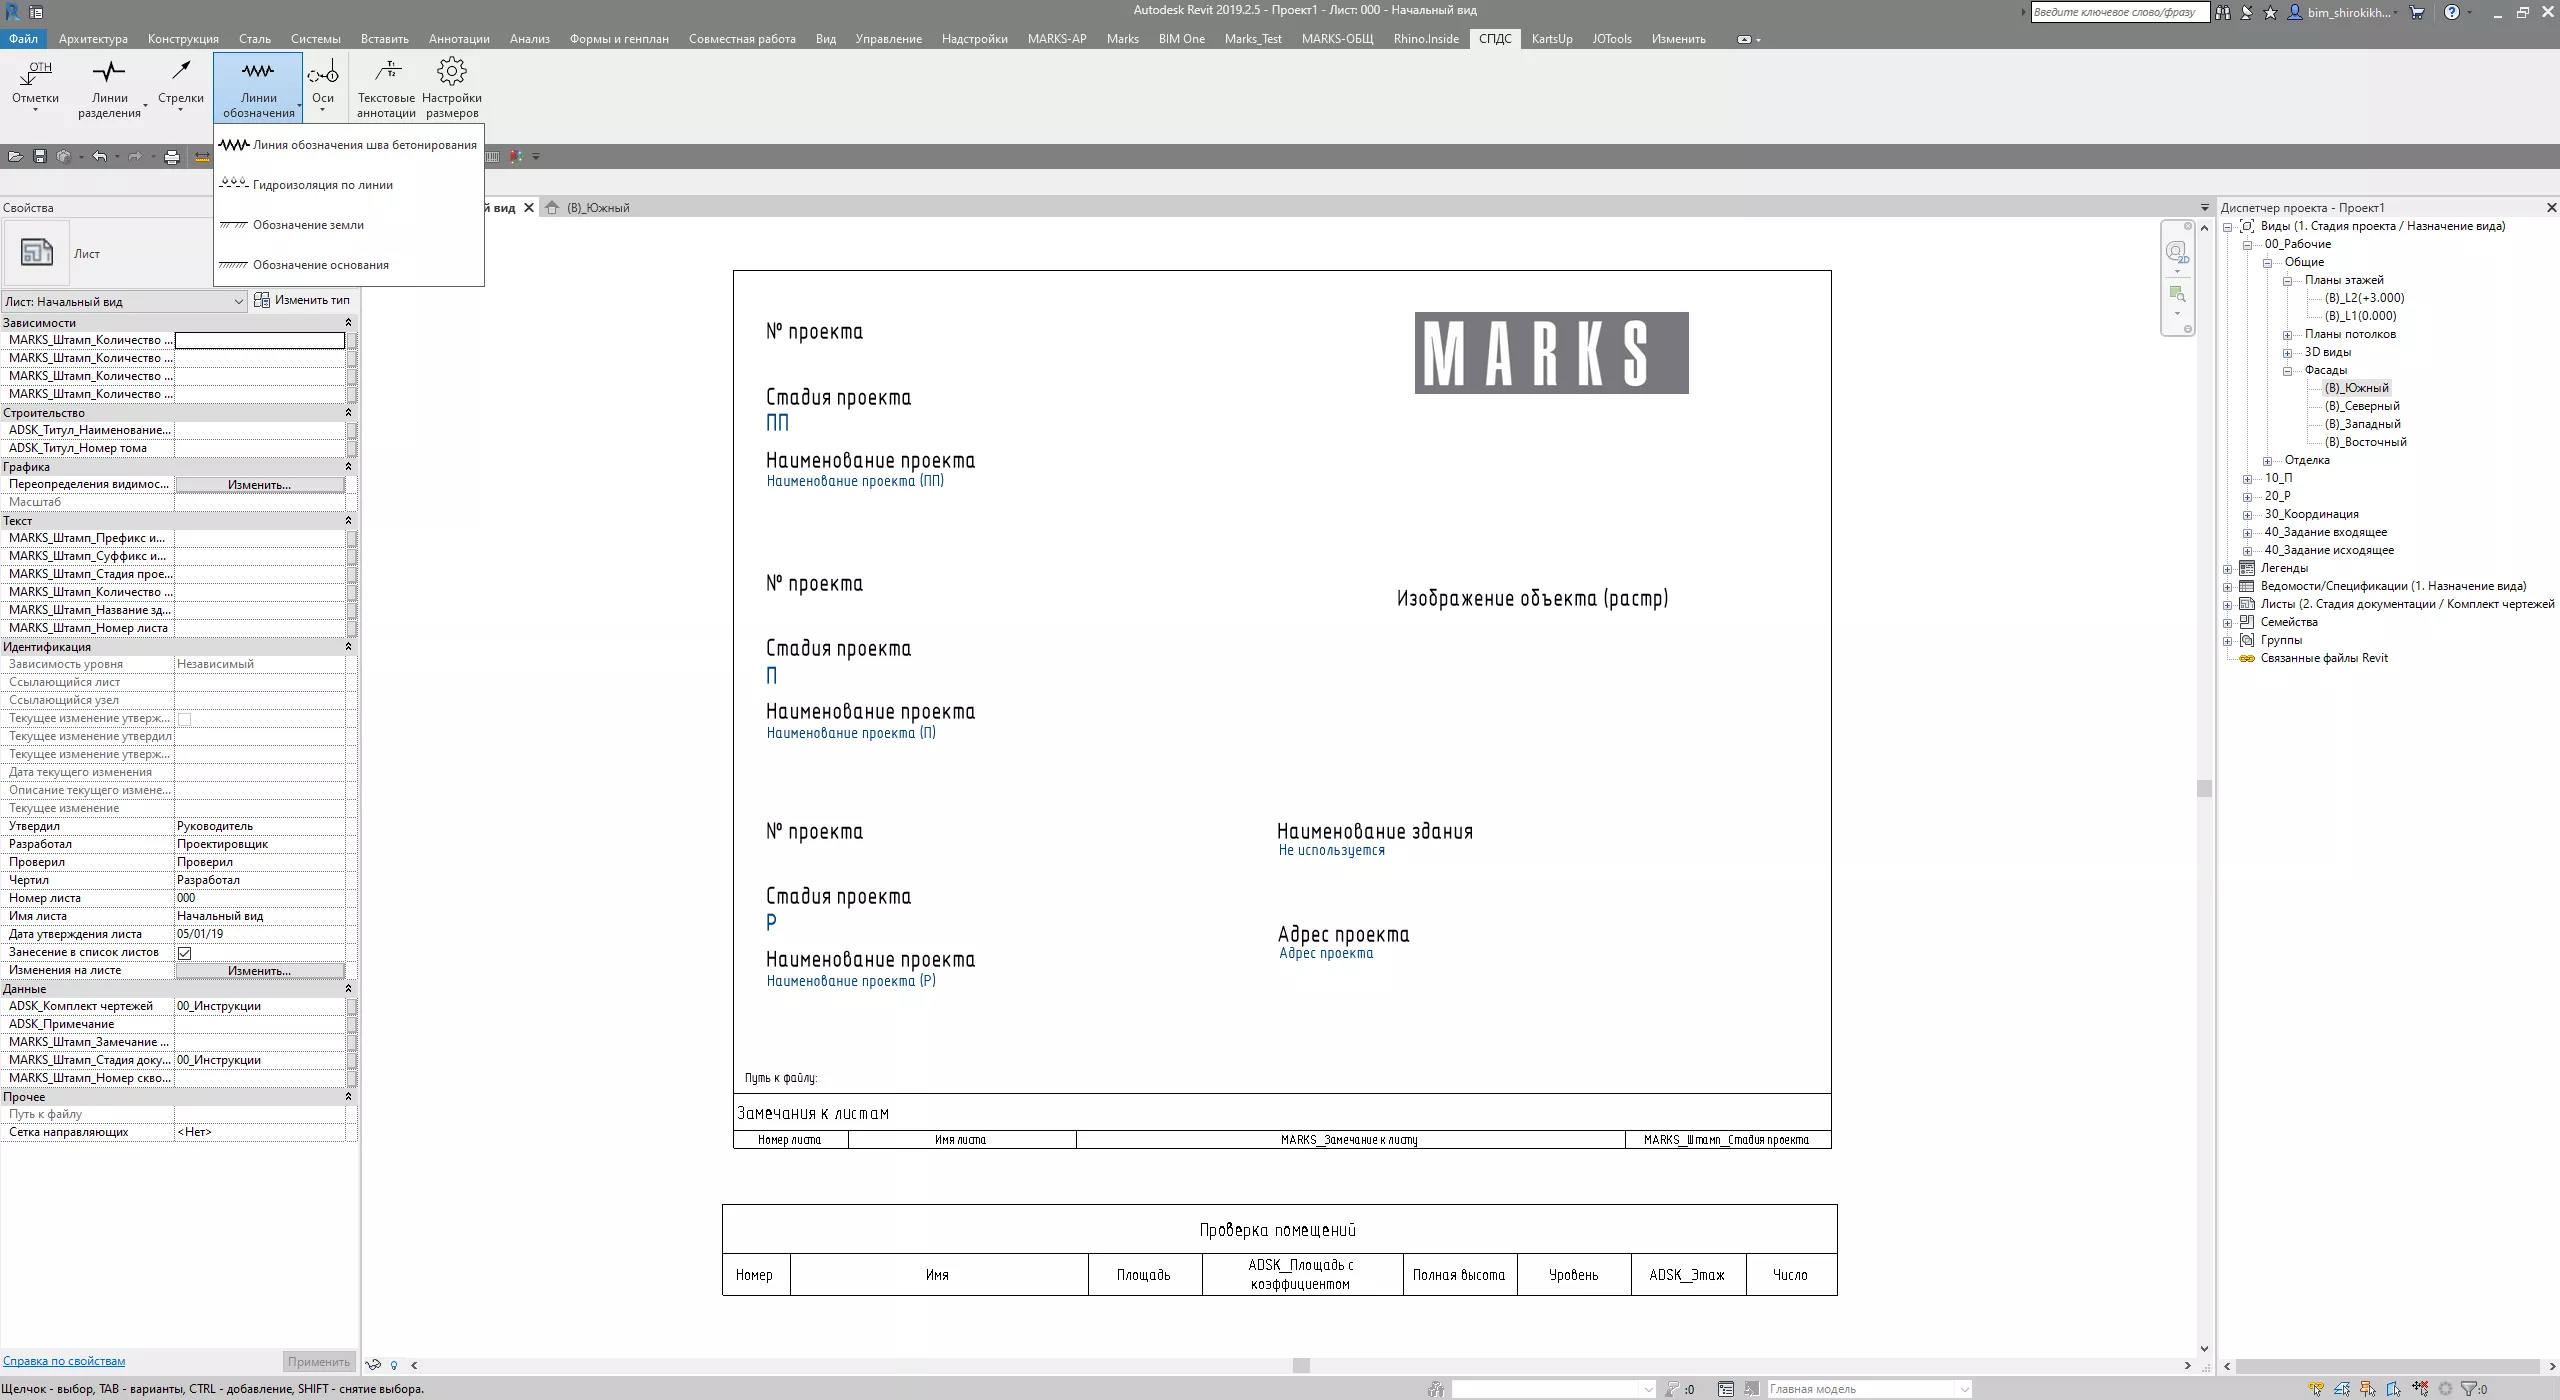Toggle Занесение в список листов checkbox
This screenshot has width=2560, height=1400.
(185, 952)
